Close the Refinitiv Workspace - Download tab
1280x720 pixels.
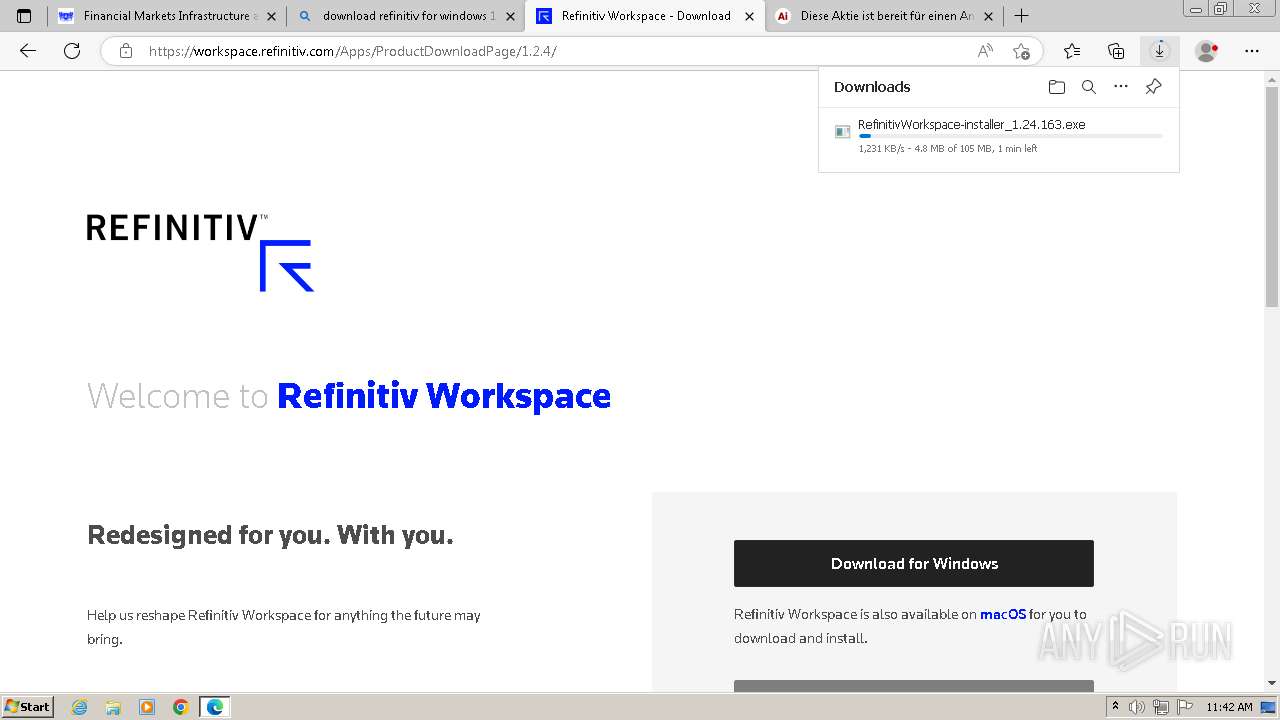(749, 16)
